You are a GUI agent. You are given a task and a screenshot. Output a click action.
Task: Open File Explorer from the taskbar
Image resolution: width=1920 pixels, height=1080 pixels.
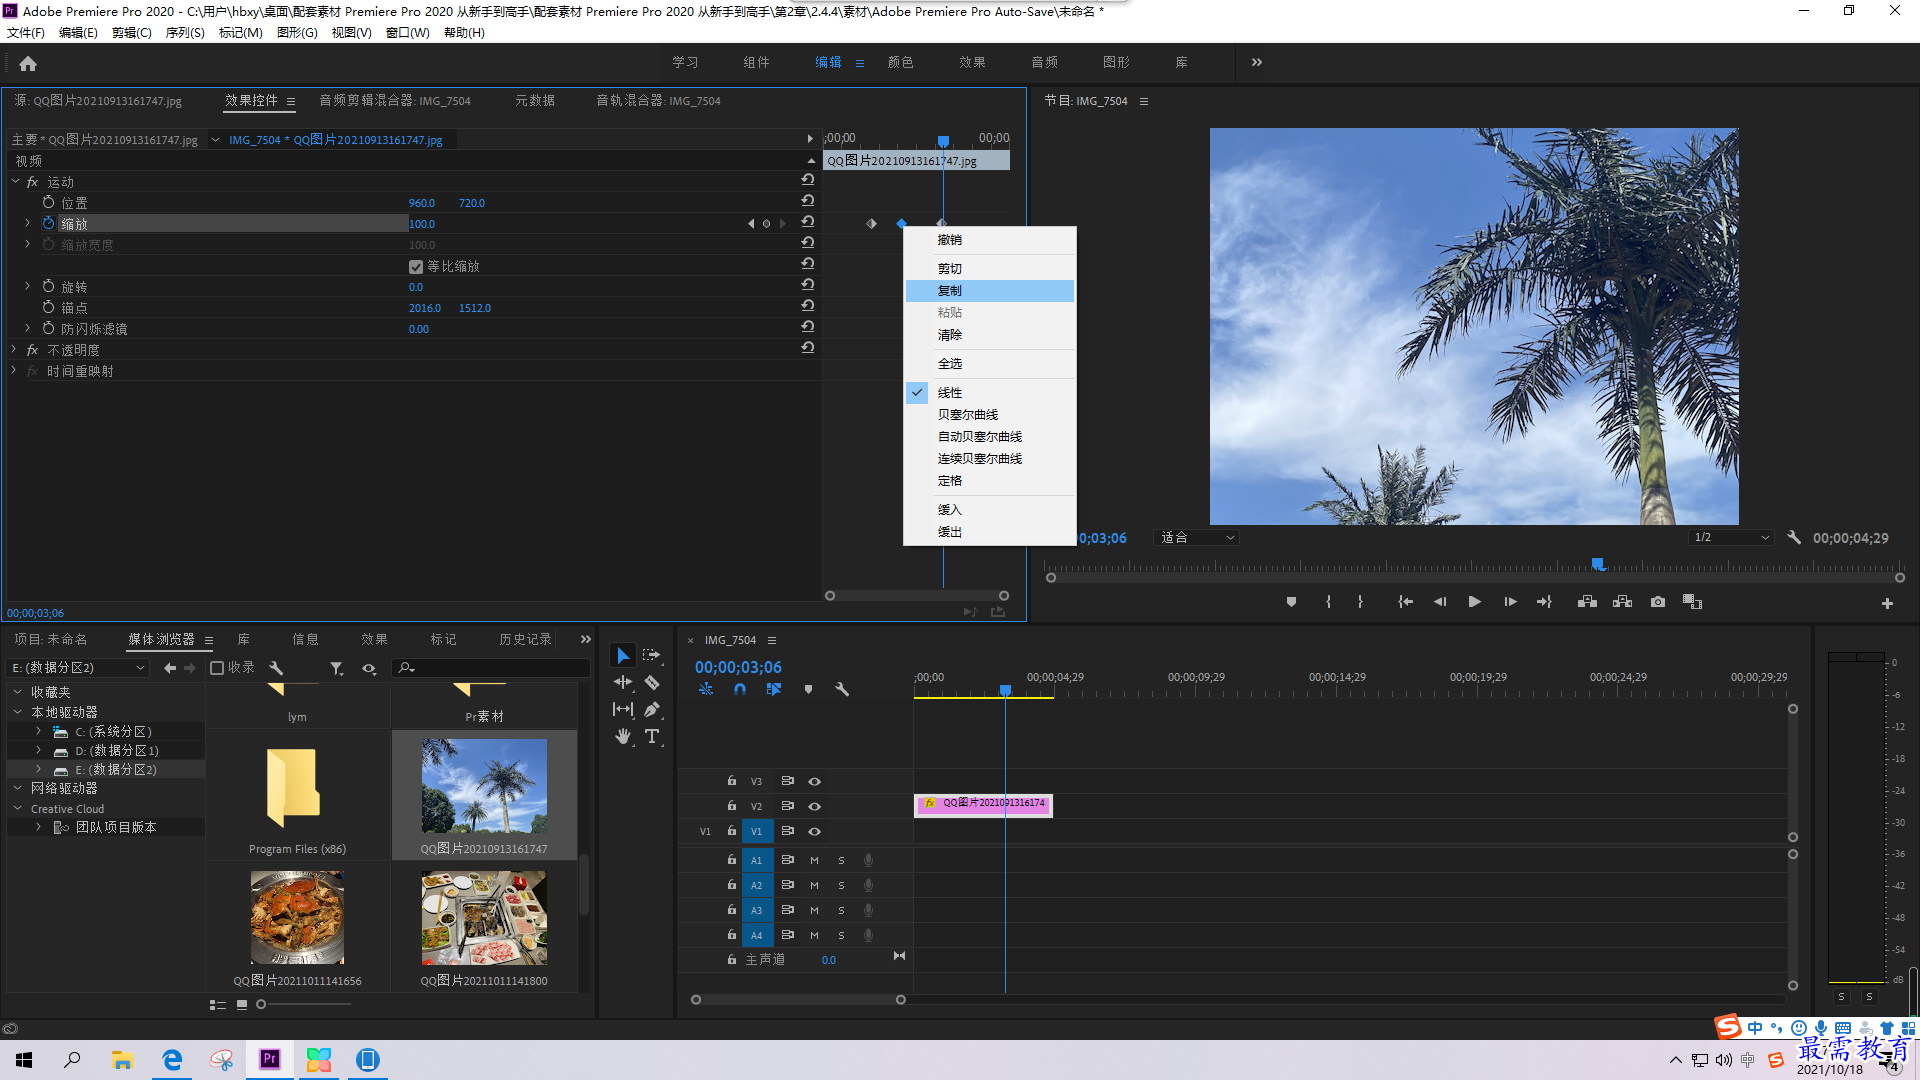click(122, 1059)
